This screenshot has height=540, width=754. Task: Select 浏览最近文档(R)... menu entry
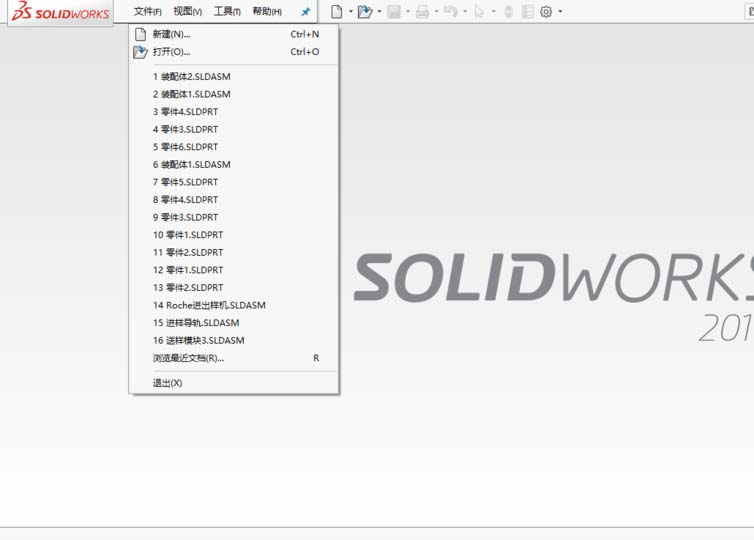234,358
